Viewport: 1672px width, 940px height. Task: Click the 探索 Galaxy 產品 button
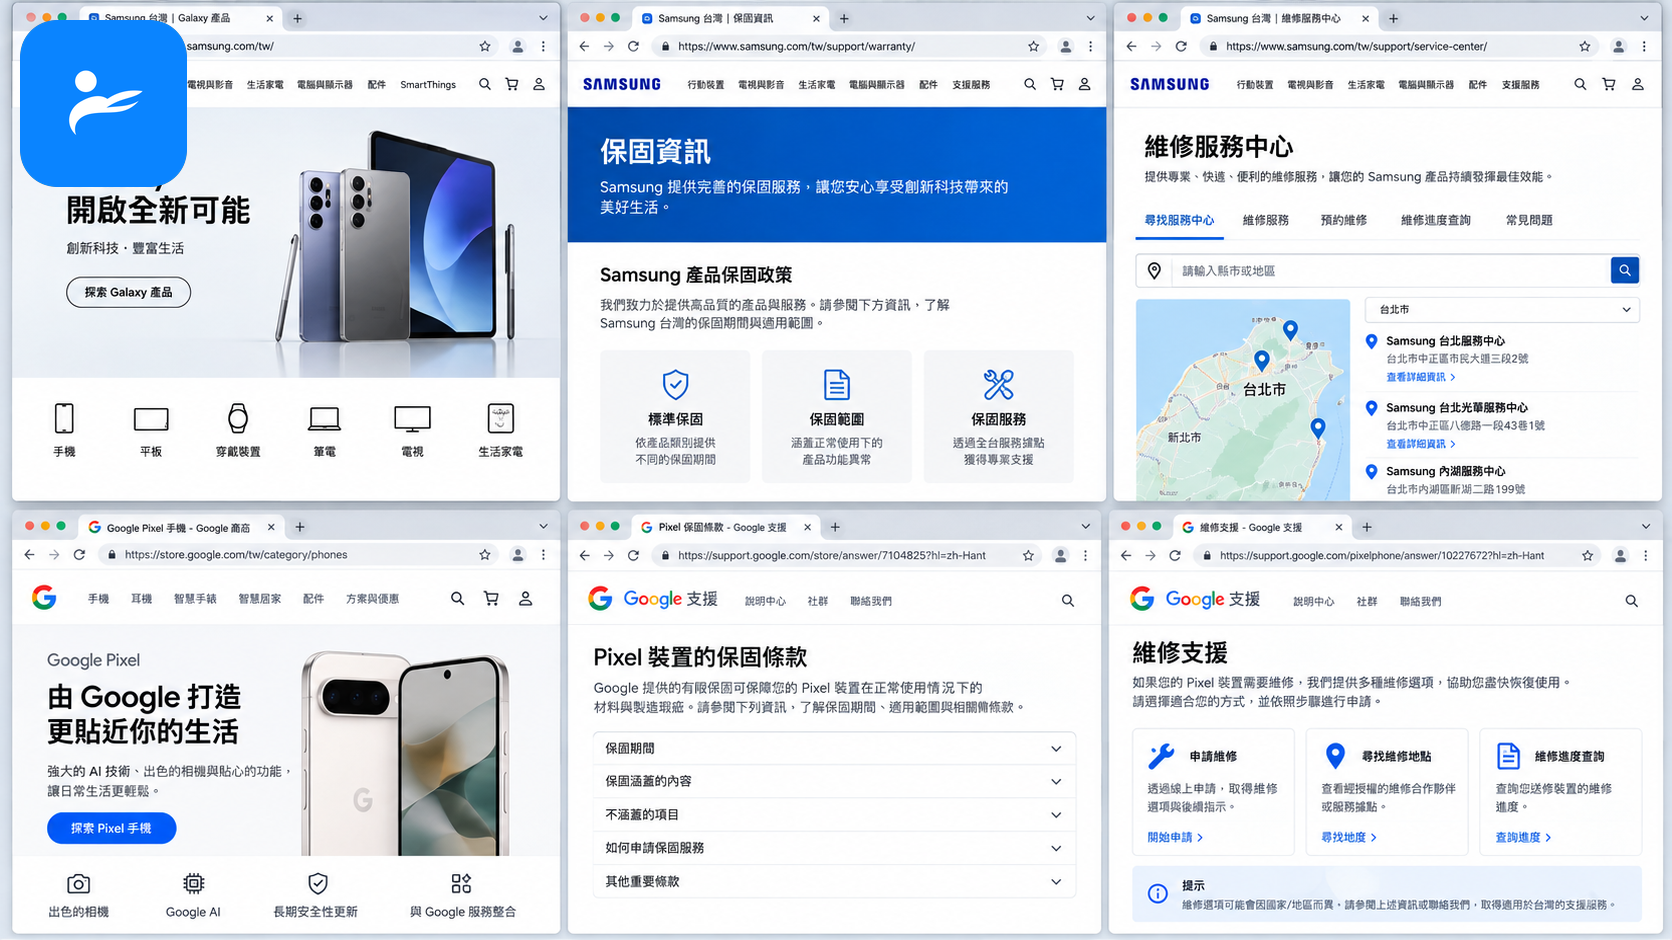tap(128, 292)
